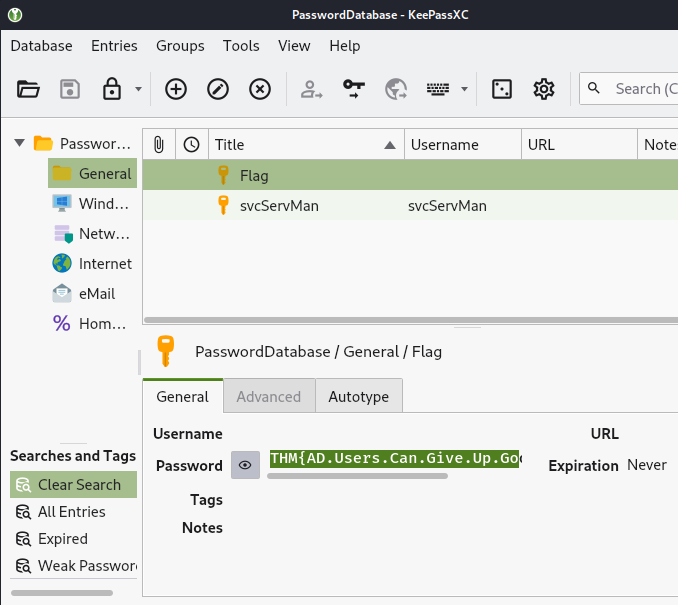Focus the Search input field
This screenshot has width=678, height=605.
[x=629, y=89]
